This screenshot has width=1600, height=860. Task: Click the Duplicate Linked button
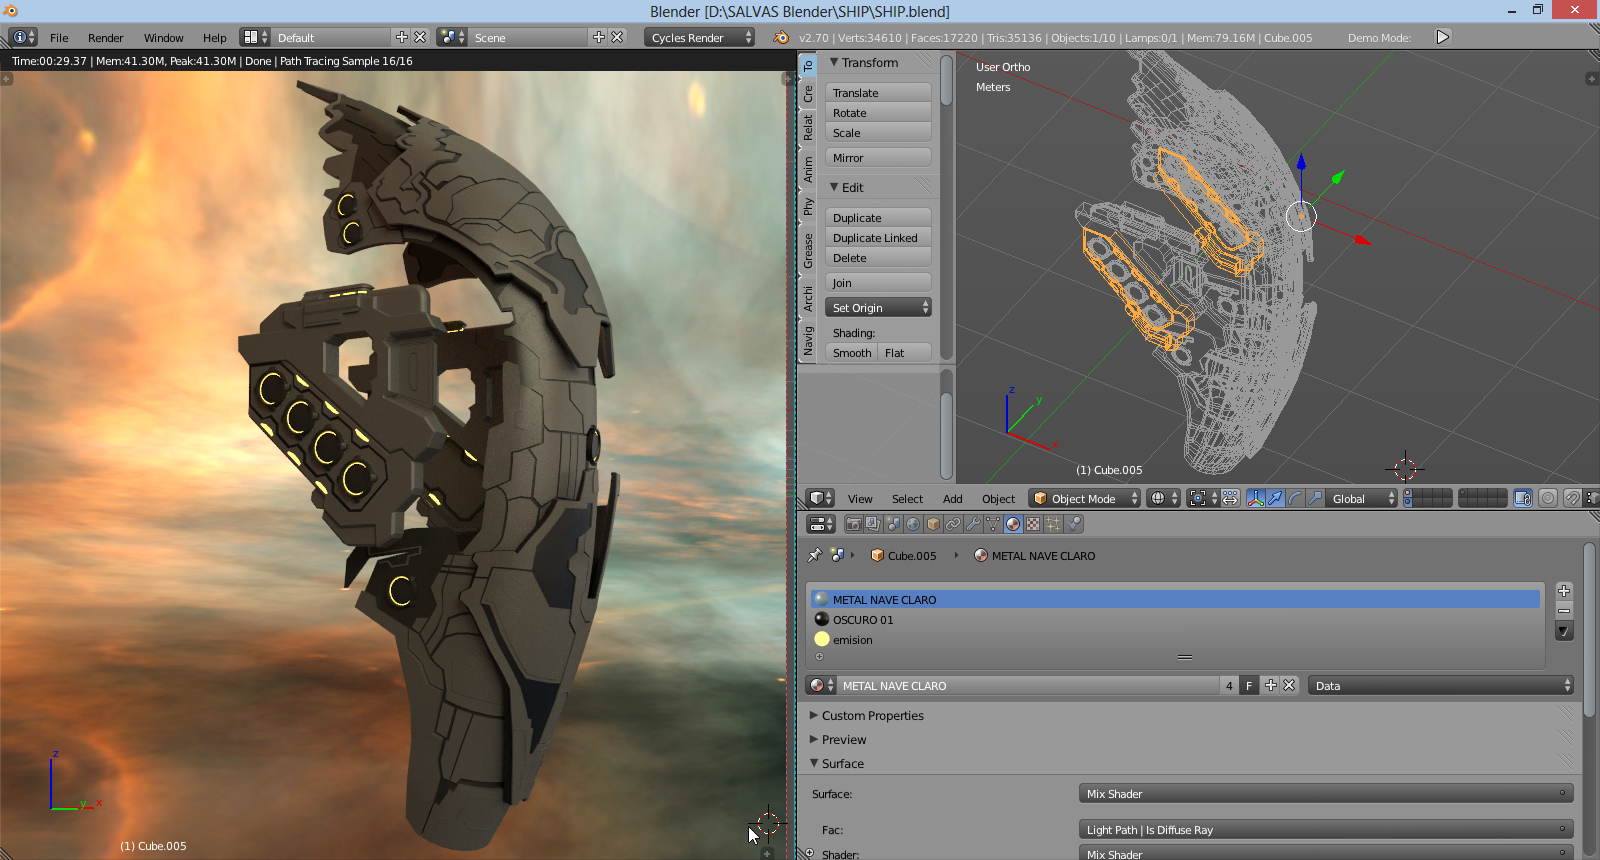876,238
